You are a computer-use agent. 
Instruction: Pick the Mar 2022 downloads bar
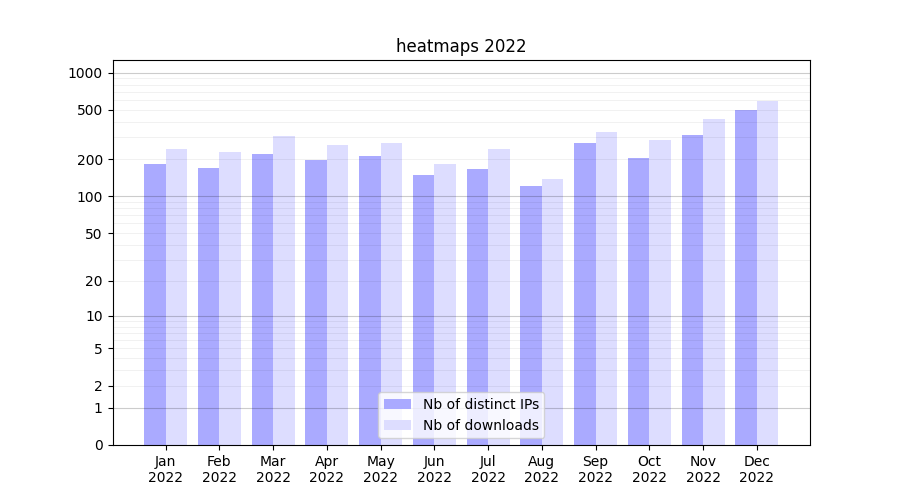pos(284,290)
